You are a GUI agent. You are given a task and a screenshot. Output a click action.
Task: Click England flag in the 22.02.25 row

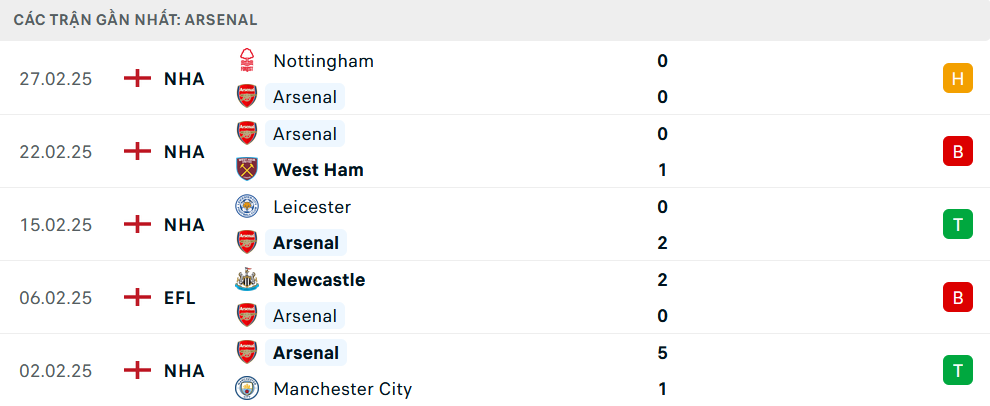pos(137,152)
